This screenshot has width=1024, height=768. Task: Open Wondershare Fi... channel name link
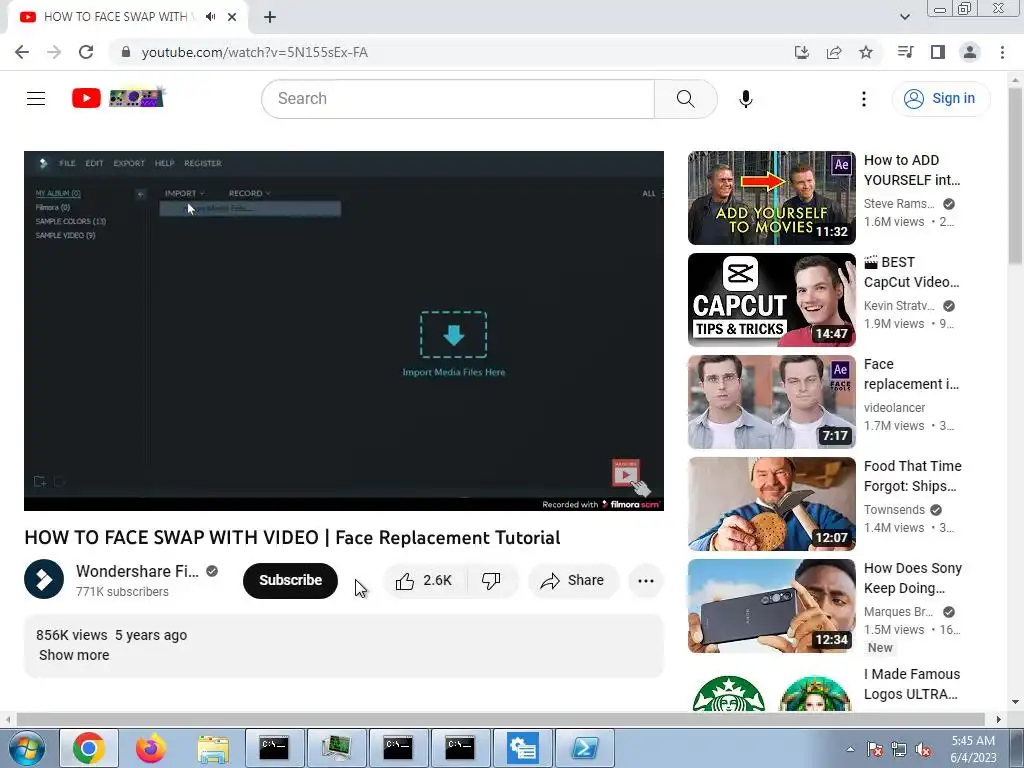pyautogui.click(x=137, y=571)
